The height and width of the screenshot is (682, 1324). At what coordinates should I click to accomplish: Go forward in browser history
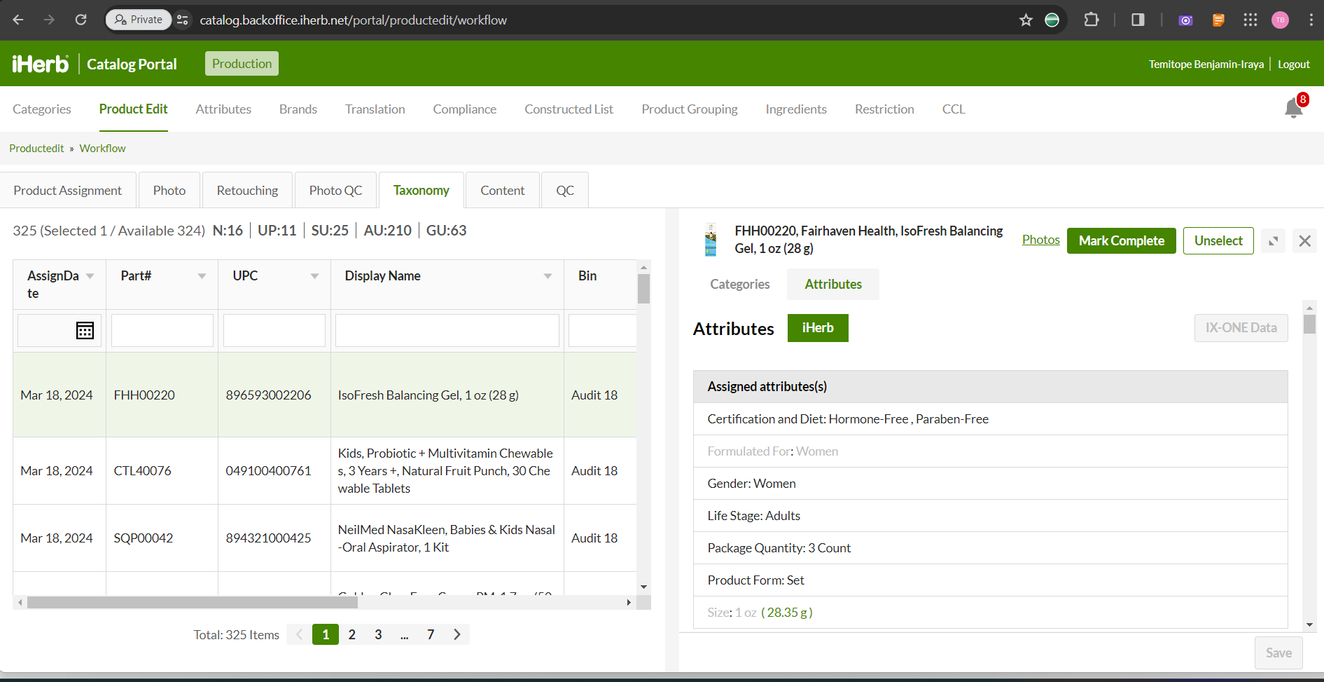click(50, 20)
